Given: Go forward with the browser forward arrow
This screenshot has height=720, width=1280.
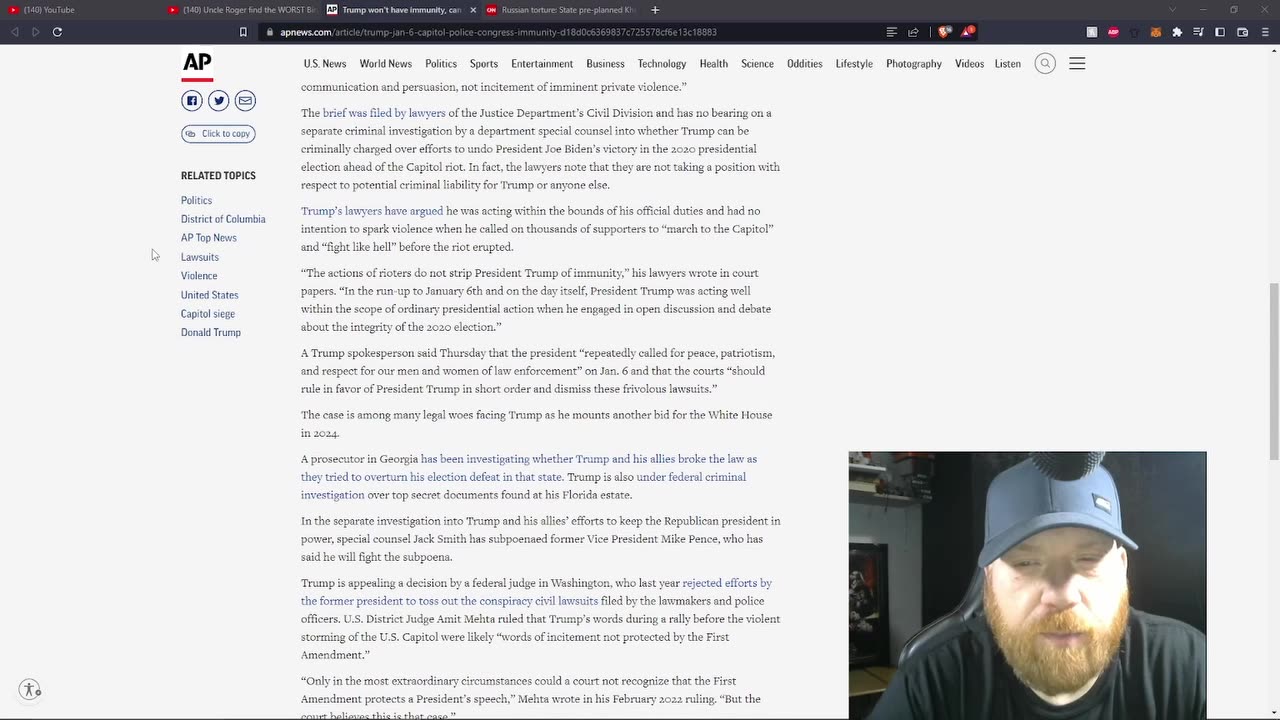Looking at the screenshot, I should (36, 32).
